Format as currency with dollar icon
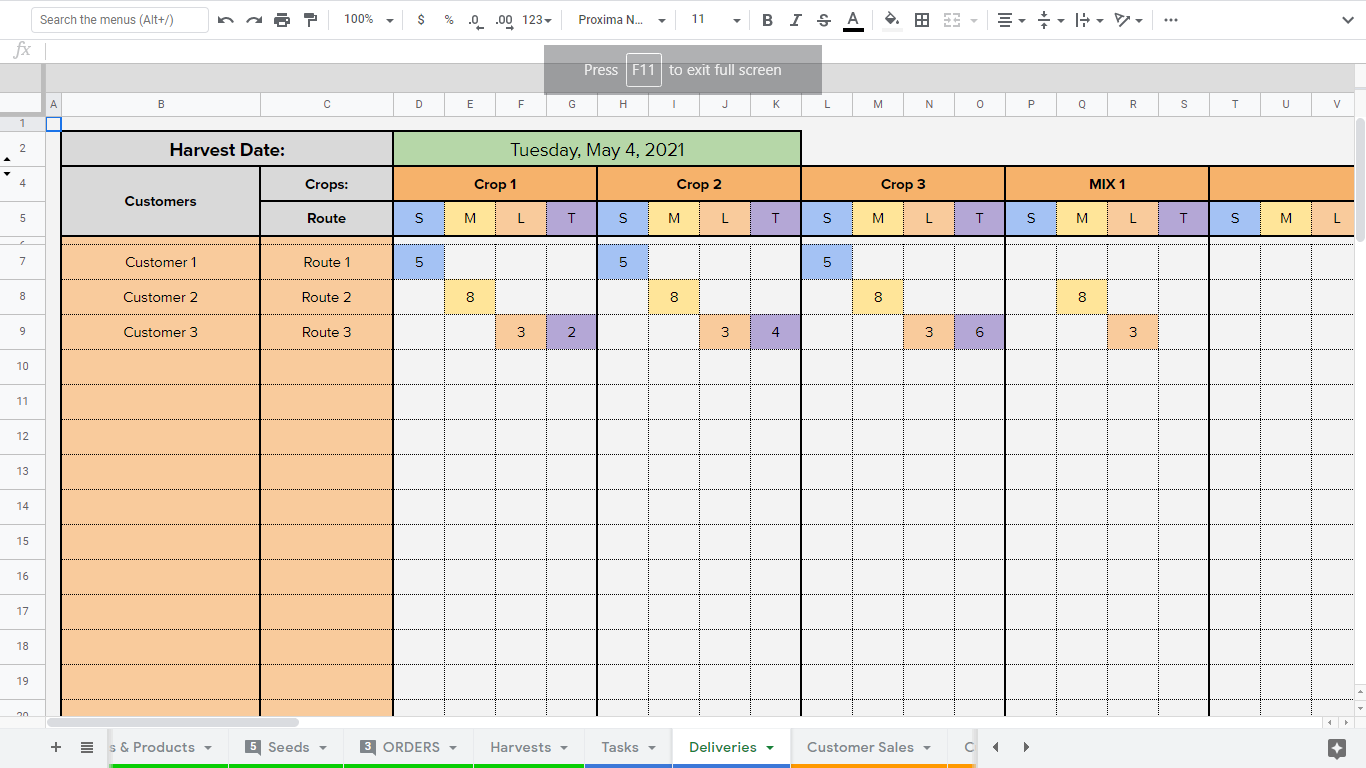 tap(421, 20)
